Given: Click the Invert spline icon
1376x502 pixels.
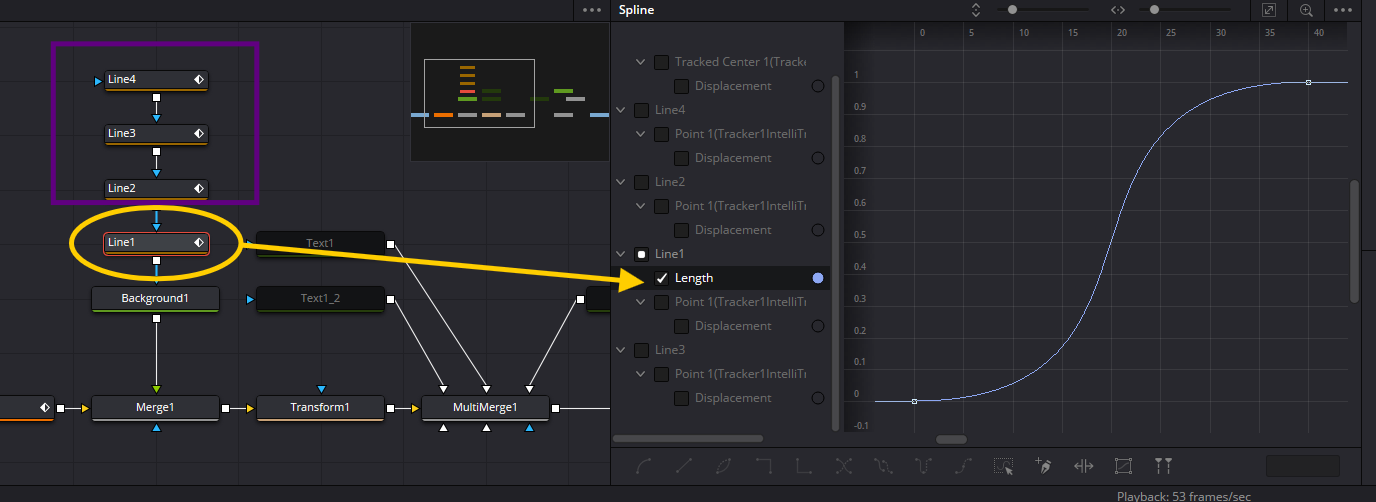Looking at the screenshot, I should point(724,466).
